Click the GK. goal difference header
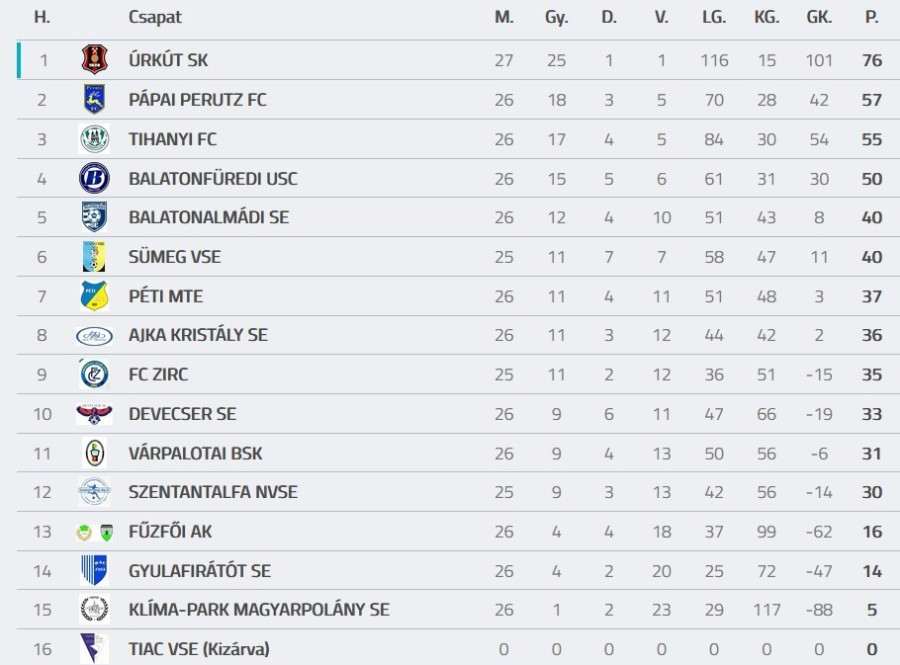 pos(819,17)
